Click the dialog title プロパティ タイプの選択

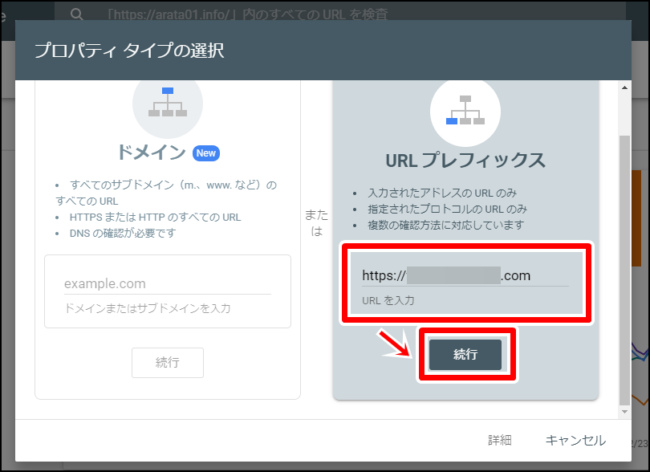click(129, 51)
